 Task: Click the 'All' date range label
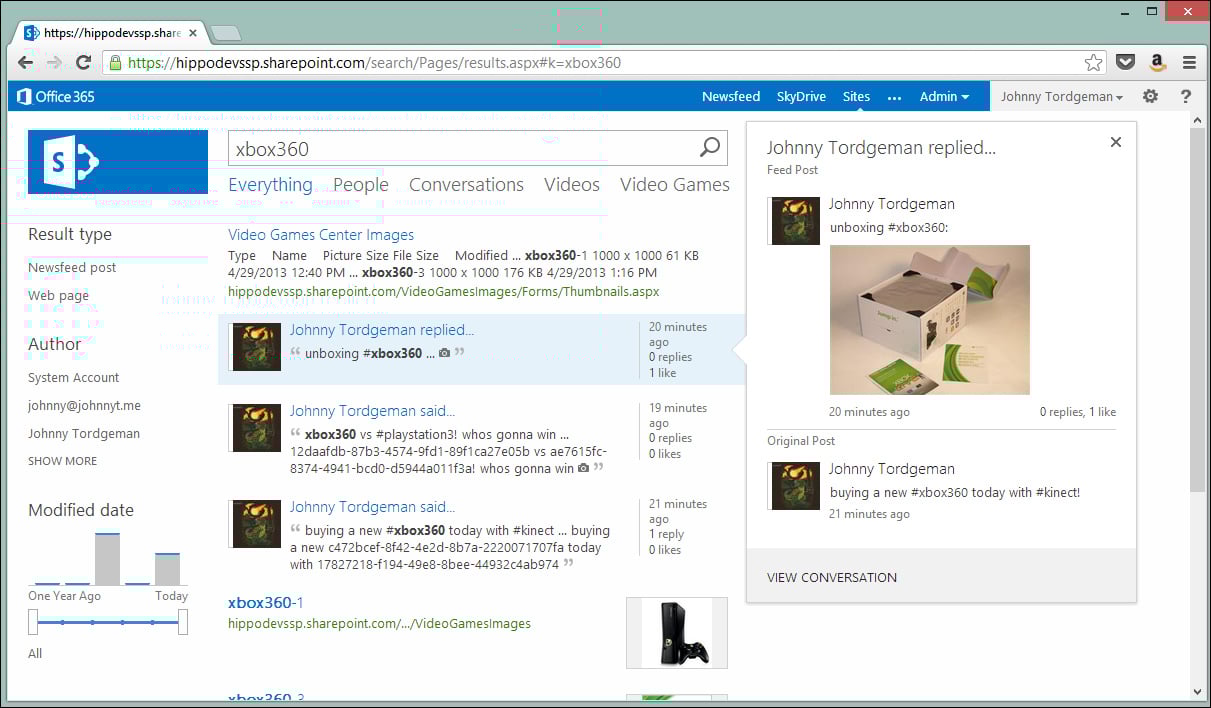pos(35,654)
